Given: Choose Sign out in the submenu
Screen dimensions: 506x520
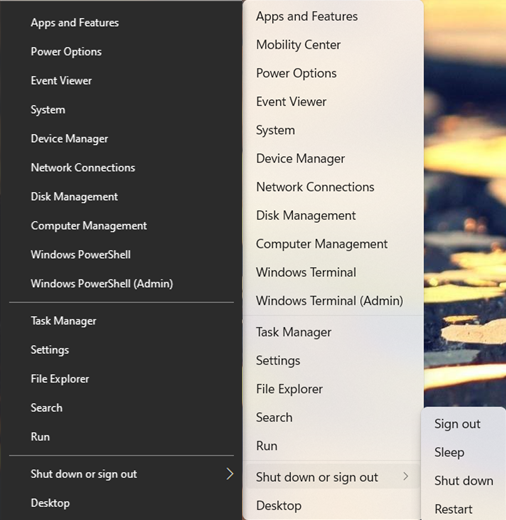Looking at the screenshot, I should pos(457,424).
